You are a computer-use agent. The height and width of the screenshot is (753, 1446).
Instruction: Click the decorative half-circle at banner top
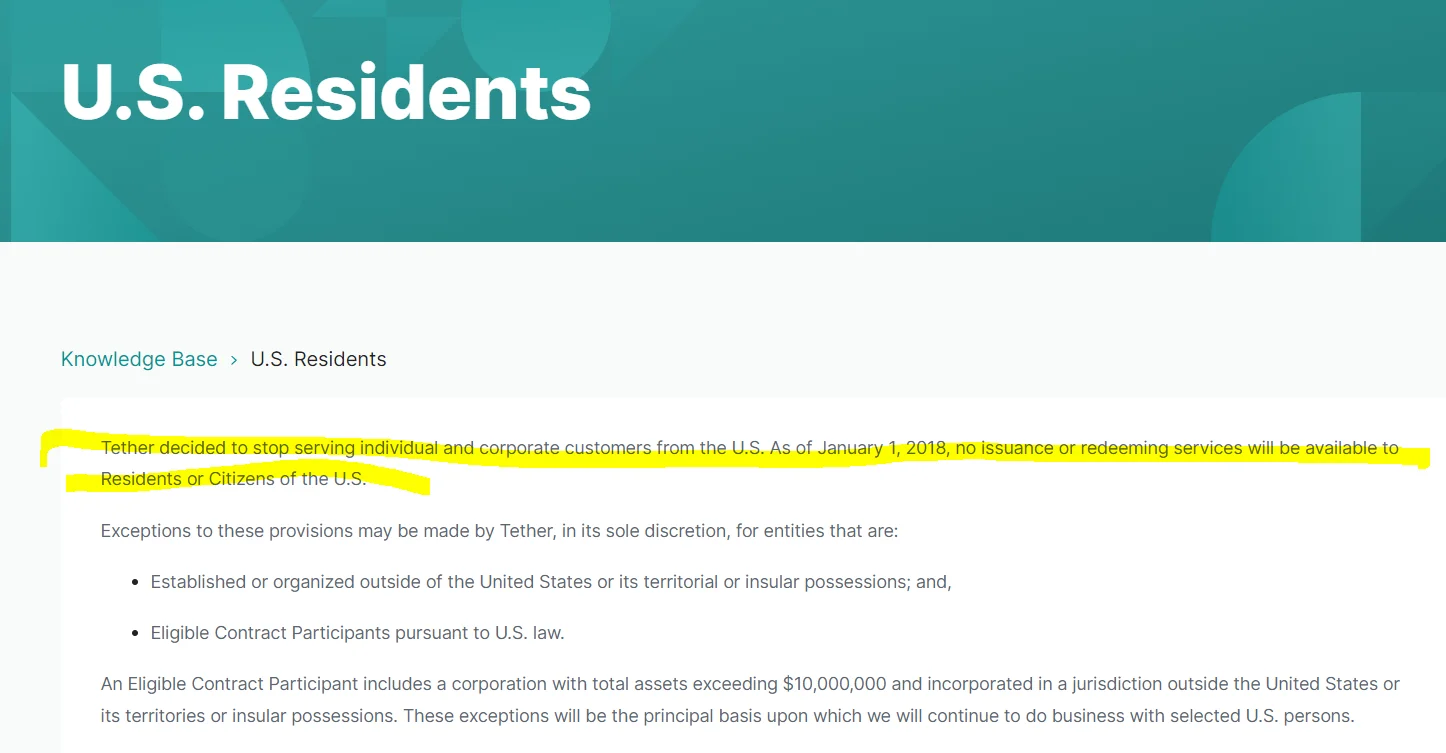536,35
